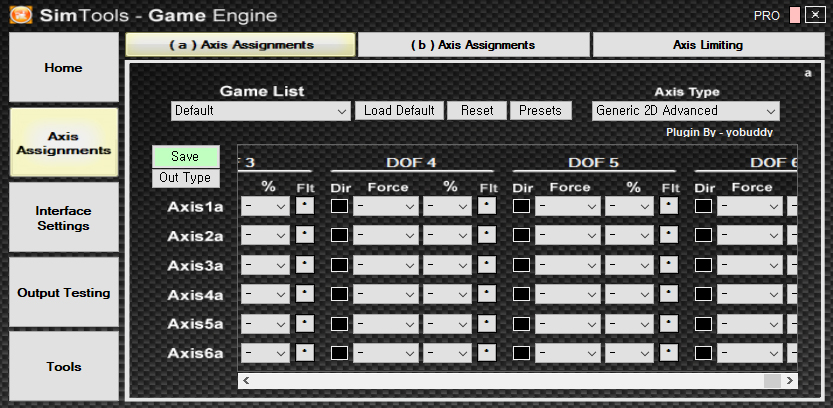Toggle Axis1a DOF 4 Dir box
The image size is (833, 408).
(339, 206)
